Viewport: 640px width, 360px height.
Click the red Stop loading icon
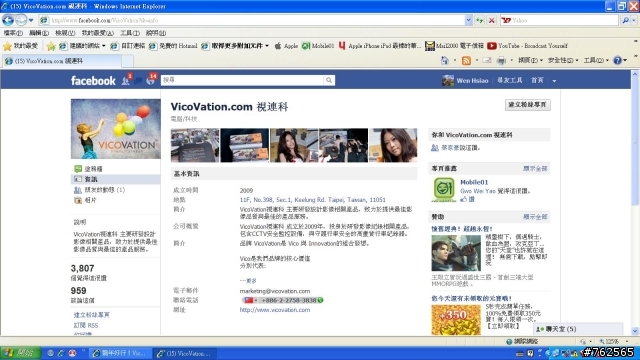[x=492, y=20]
